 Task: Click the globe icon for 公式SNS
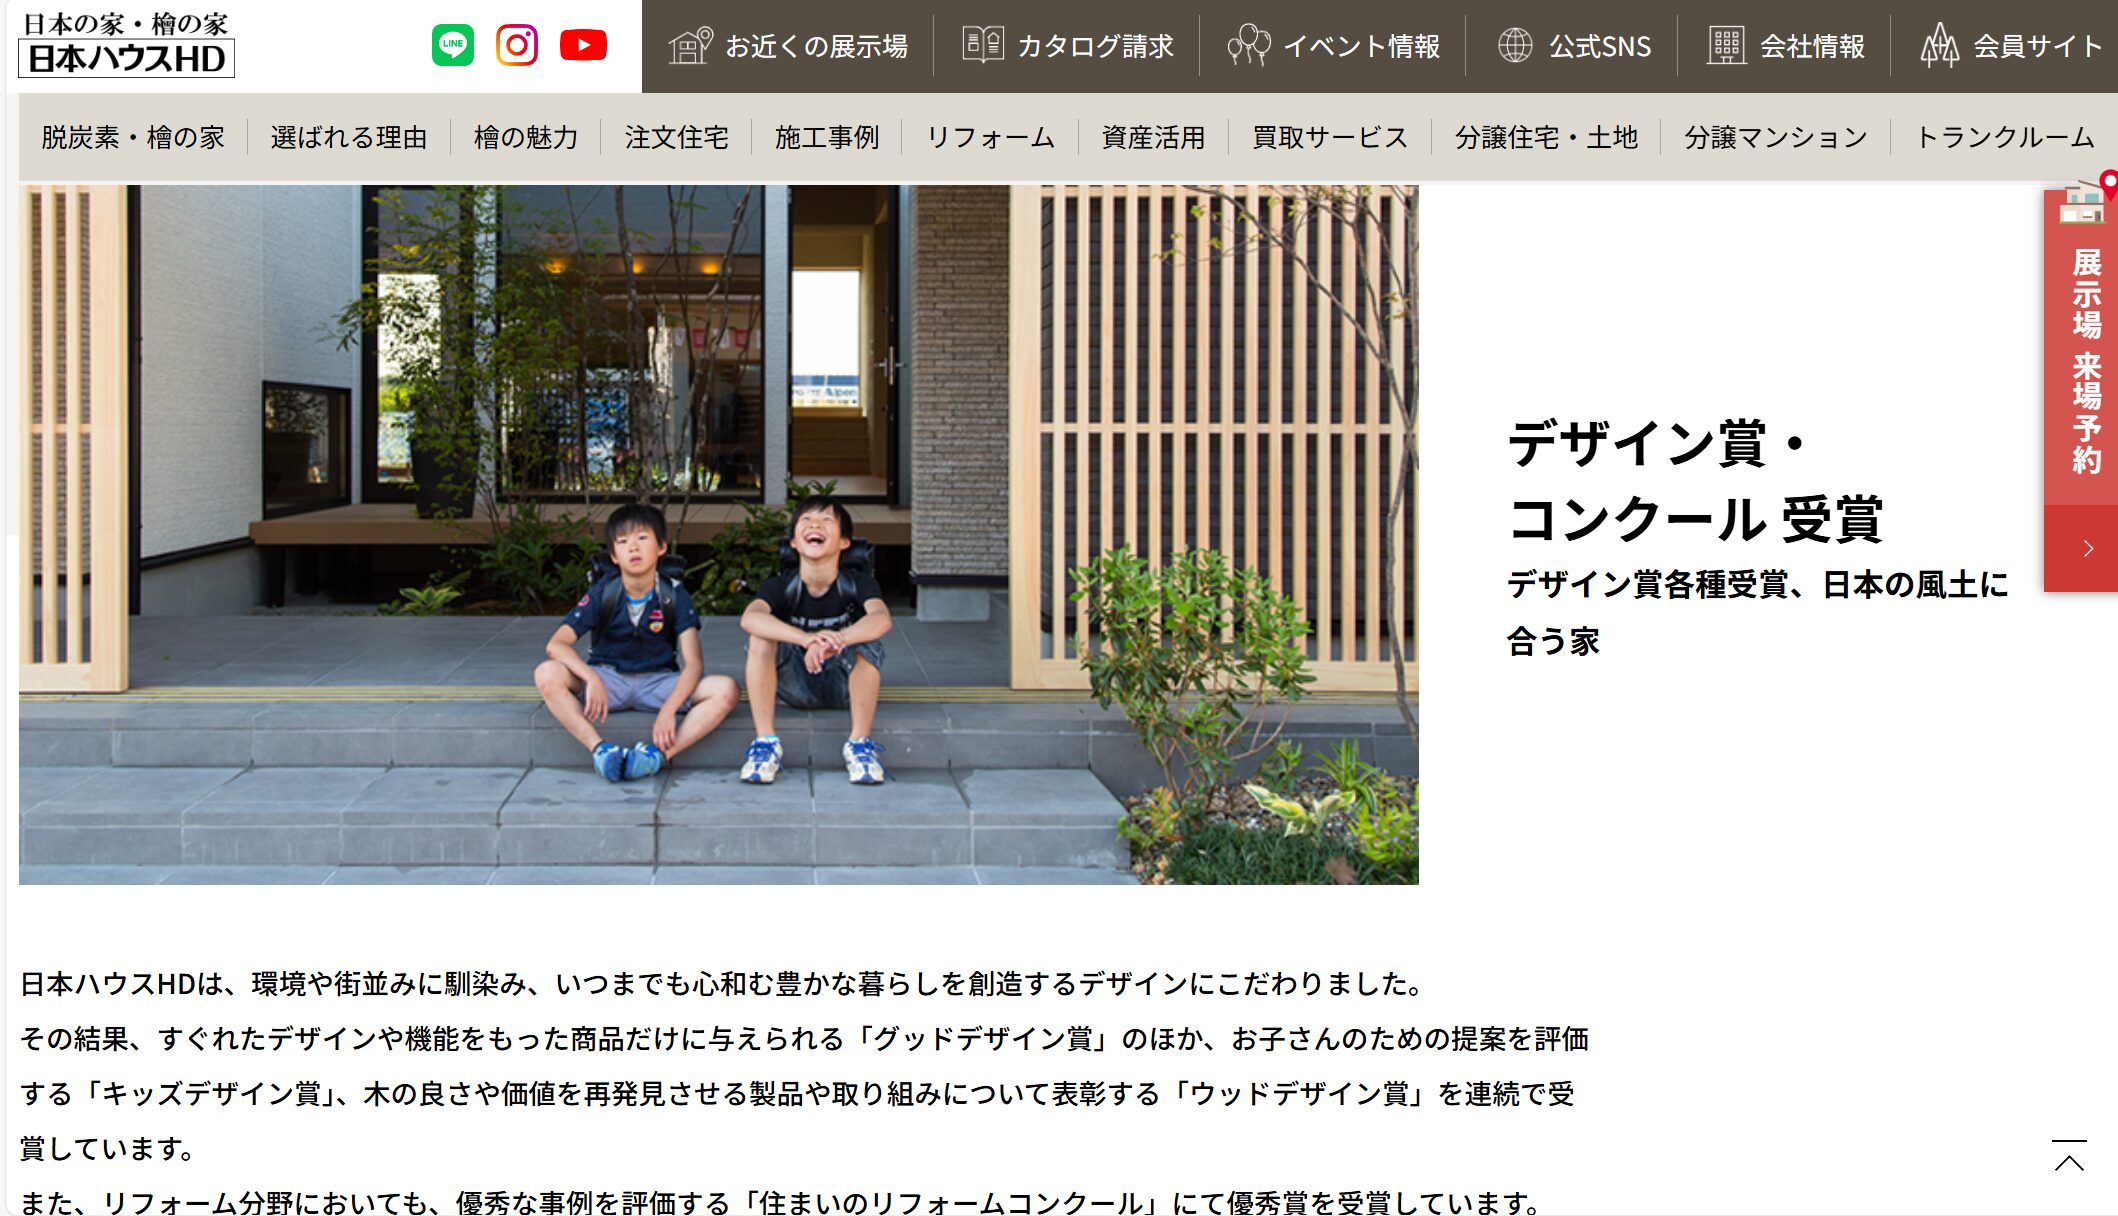[1515, 45]
